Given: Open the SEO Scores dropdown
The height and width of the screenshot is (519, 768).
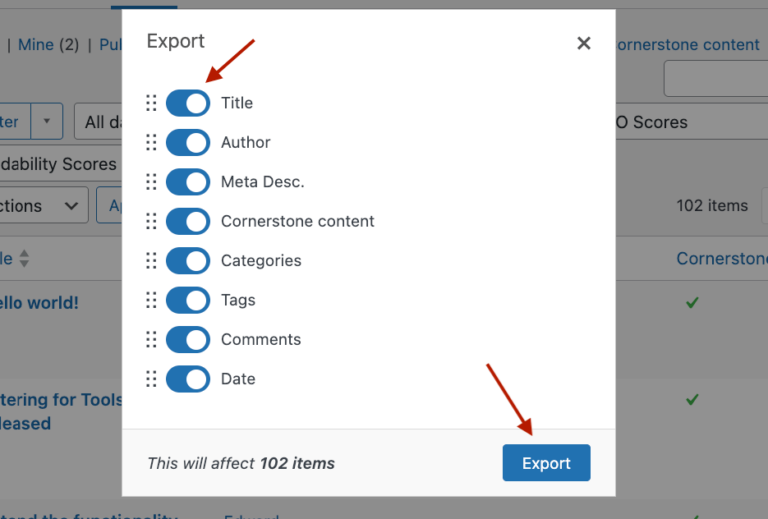Looking at the screenshot, I should point(692,121).
